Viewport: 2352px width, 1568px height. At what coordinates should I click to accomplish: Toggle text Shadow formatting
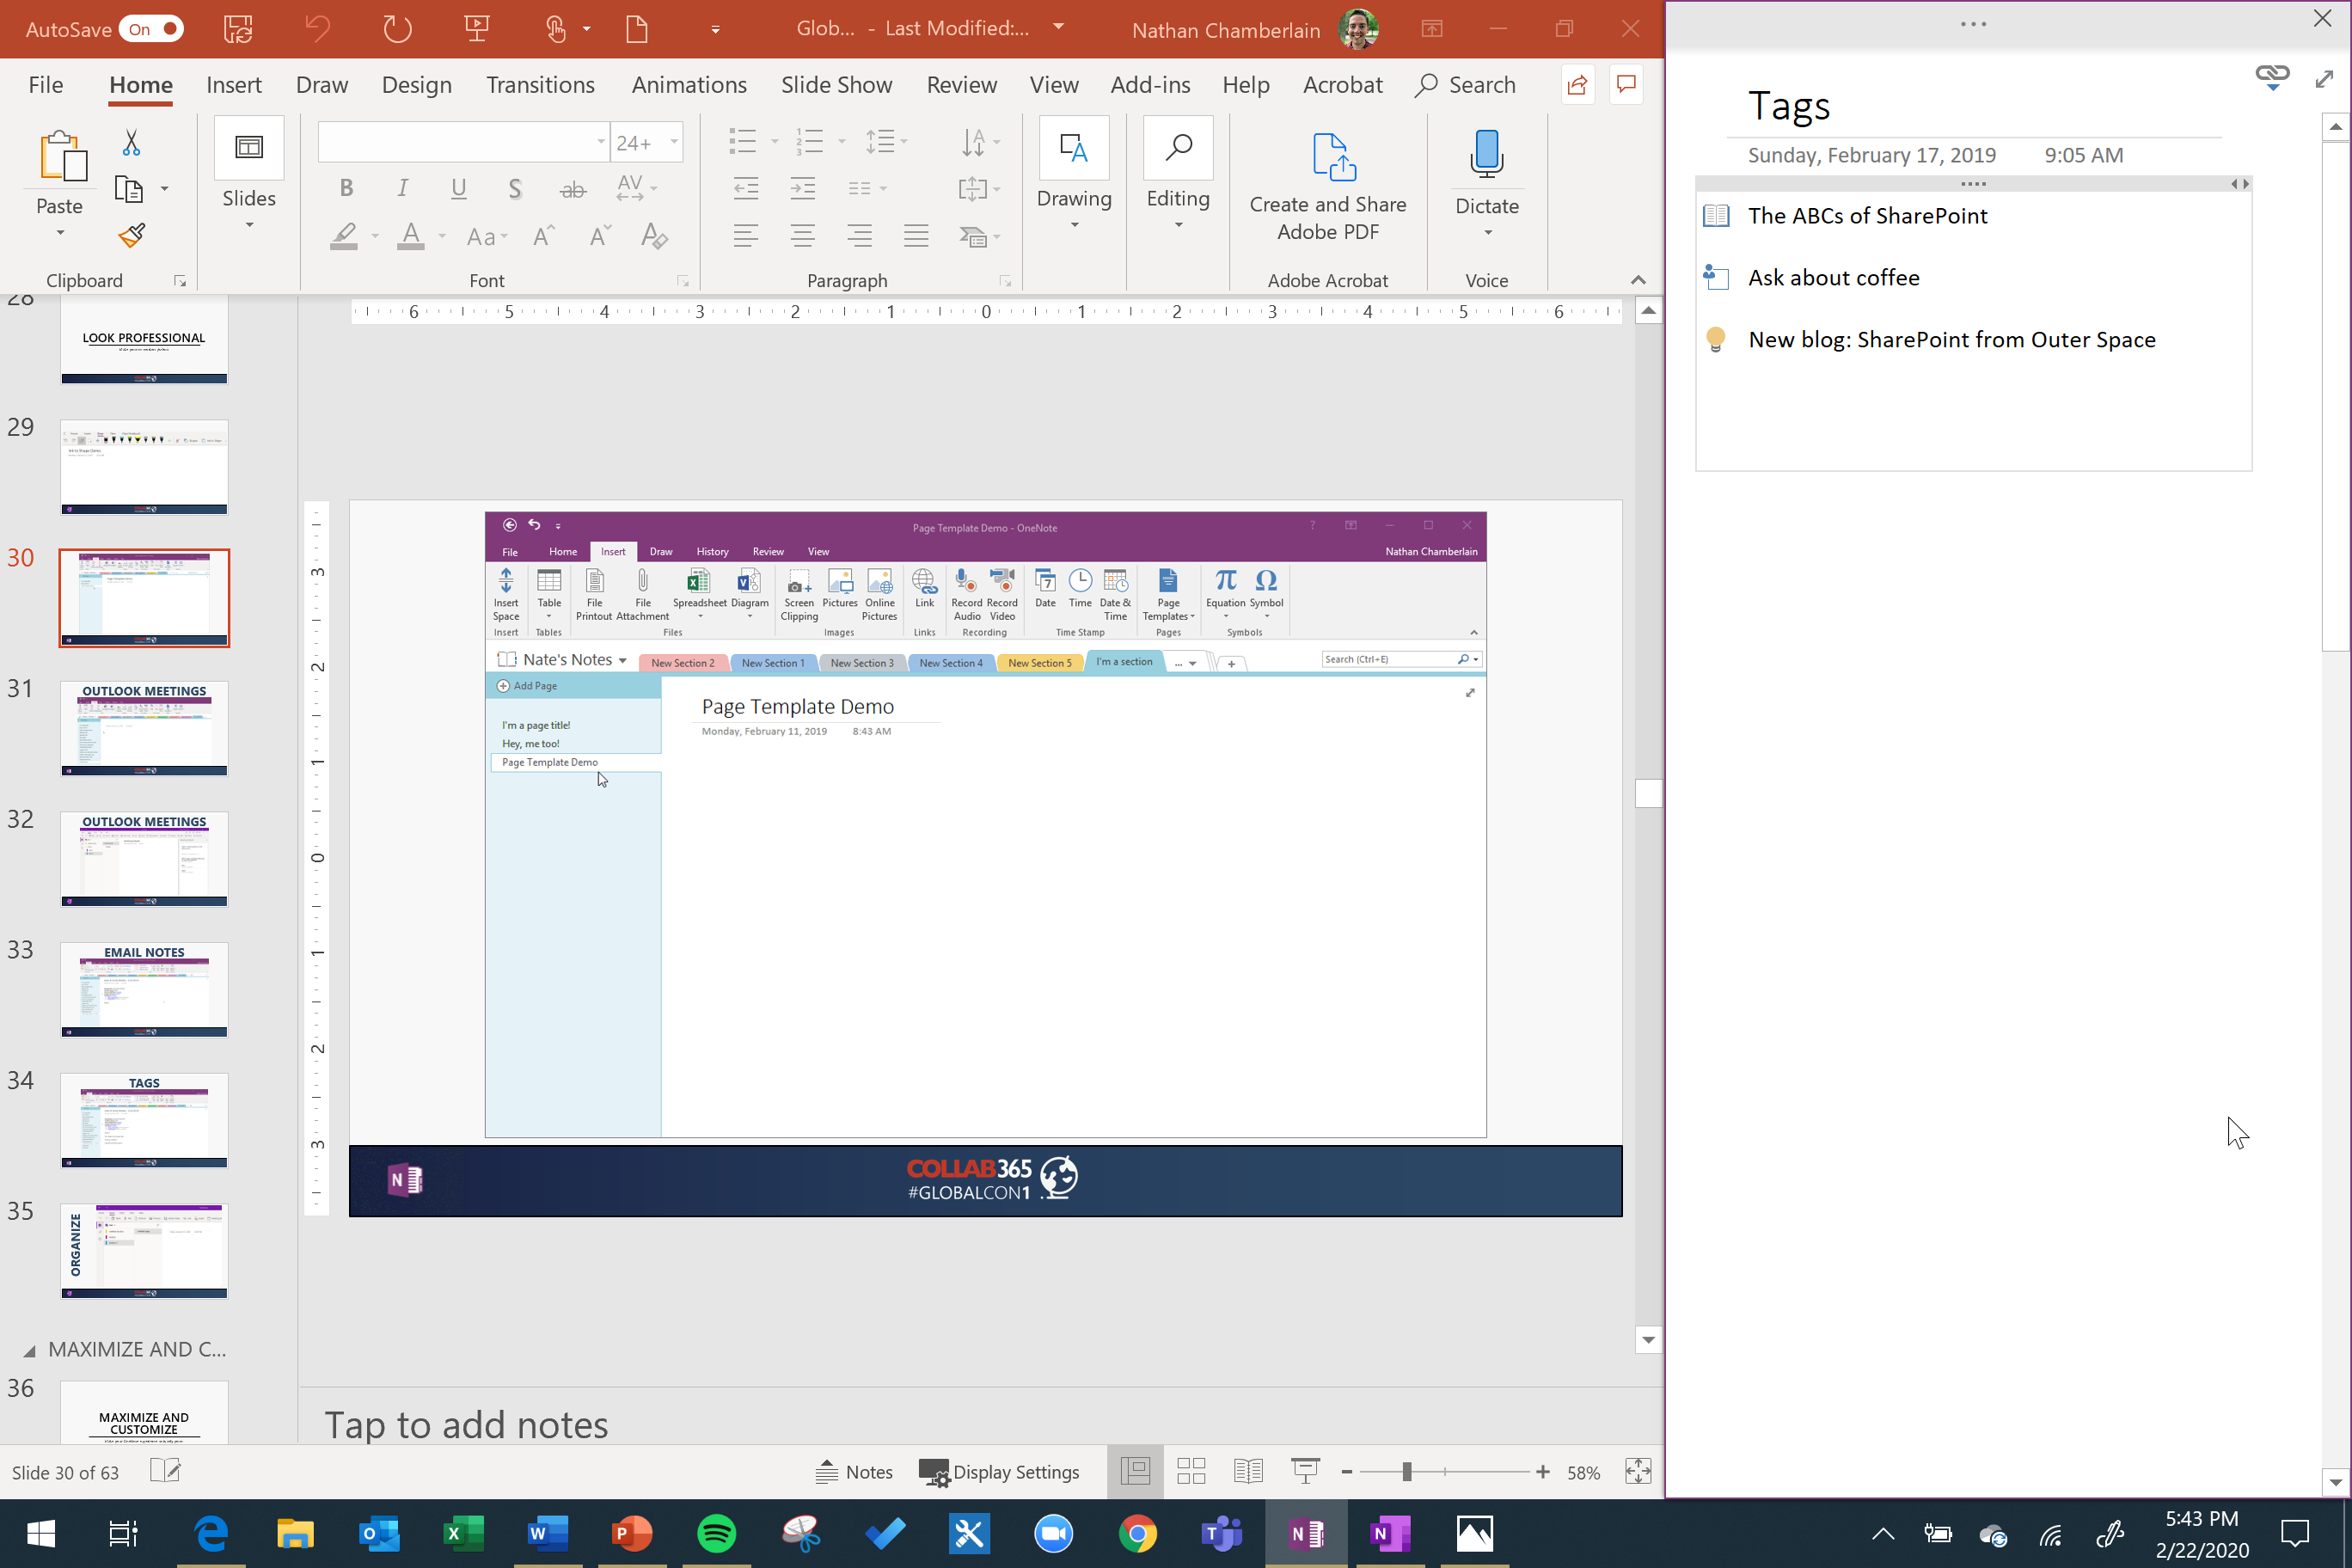pyautogui.click(x=515, y=188)
